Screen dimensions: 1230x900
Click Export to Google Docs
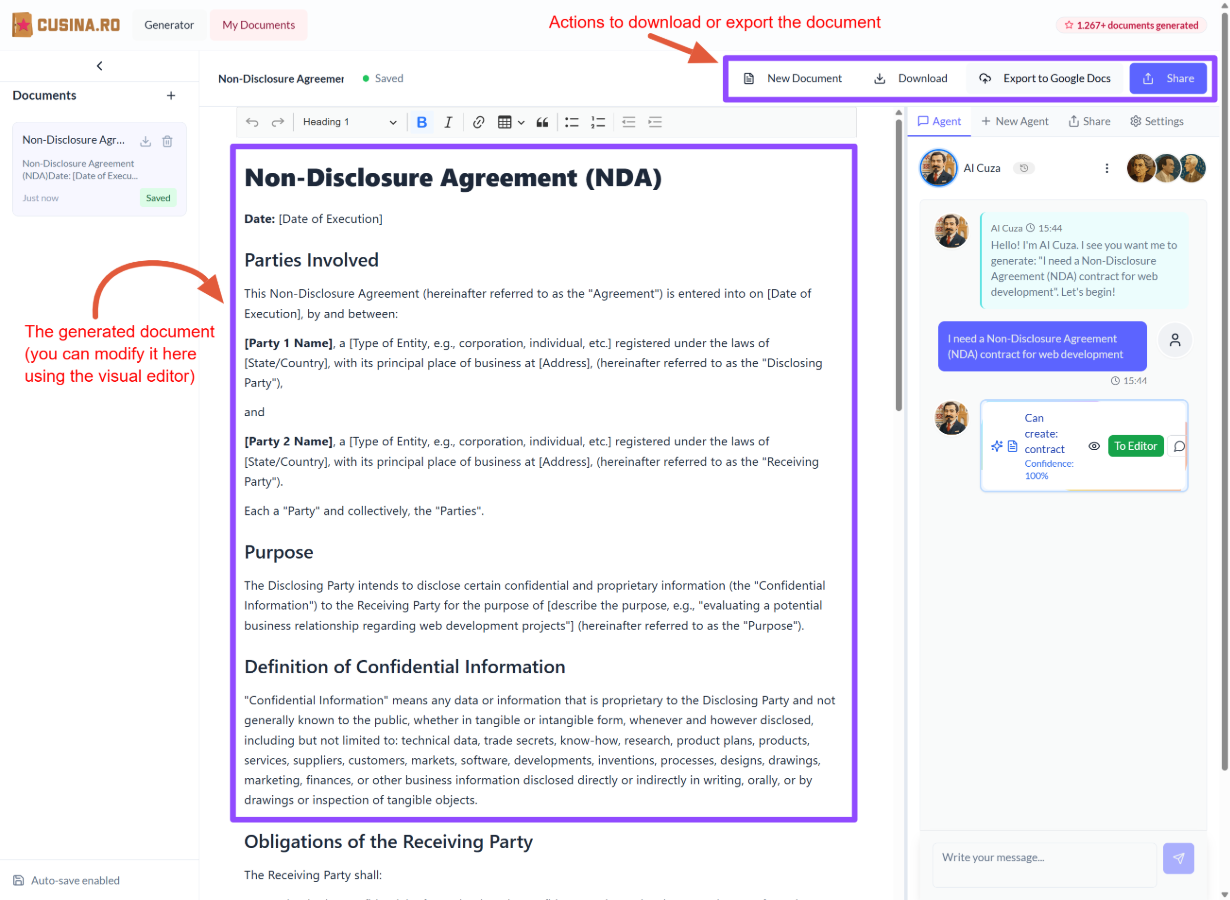[1045, 78]
